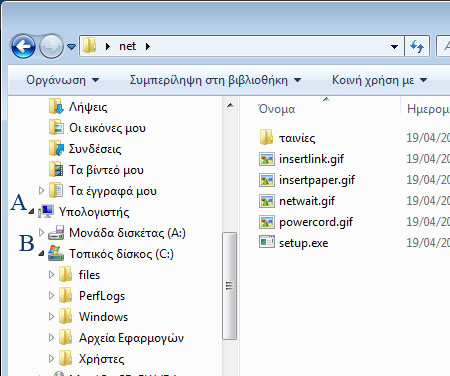
Task: Click the Λήψεις label in tree
Action: click(x=88, y=107)
